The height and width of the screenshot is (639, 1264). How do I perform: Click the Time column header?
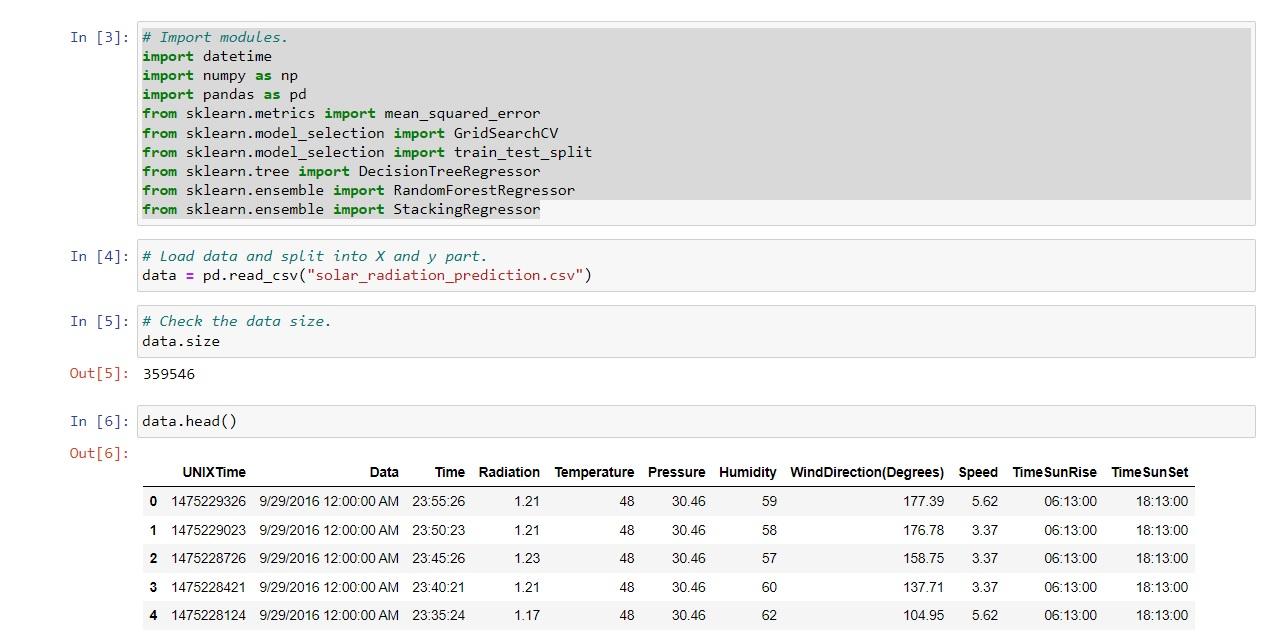(x=450, y=472)
